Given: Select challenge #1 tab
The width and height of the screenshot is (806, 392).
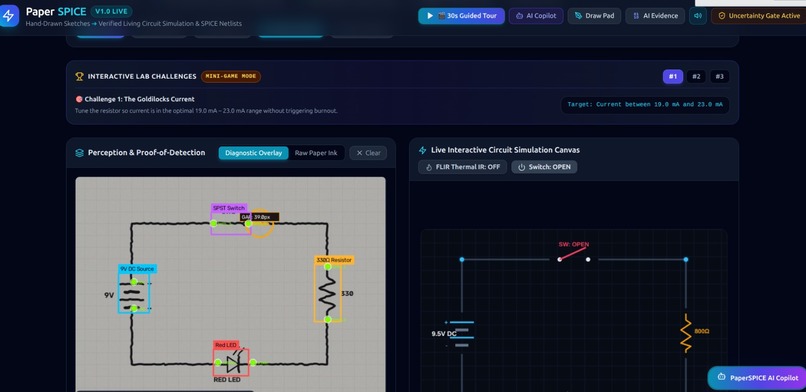Looking at the screenshot, I should coord(673,77).
